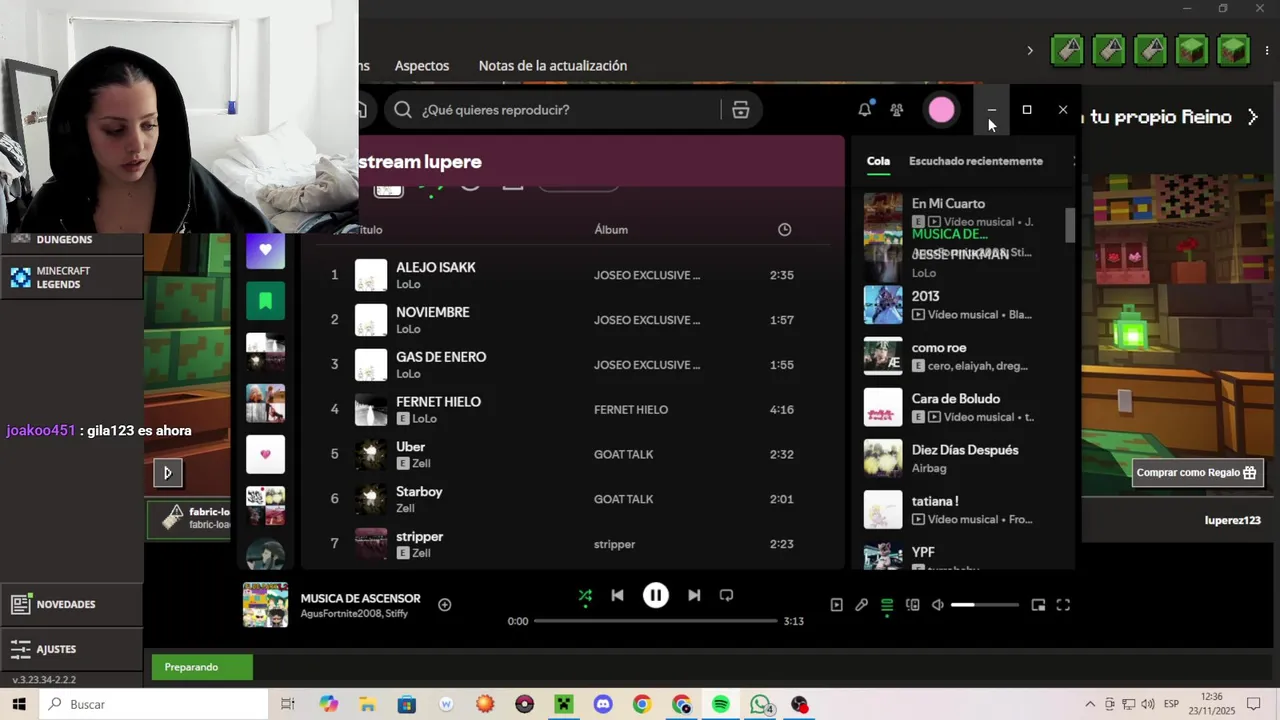Open the Now Playing view icon

click(x=836, y=605)
